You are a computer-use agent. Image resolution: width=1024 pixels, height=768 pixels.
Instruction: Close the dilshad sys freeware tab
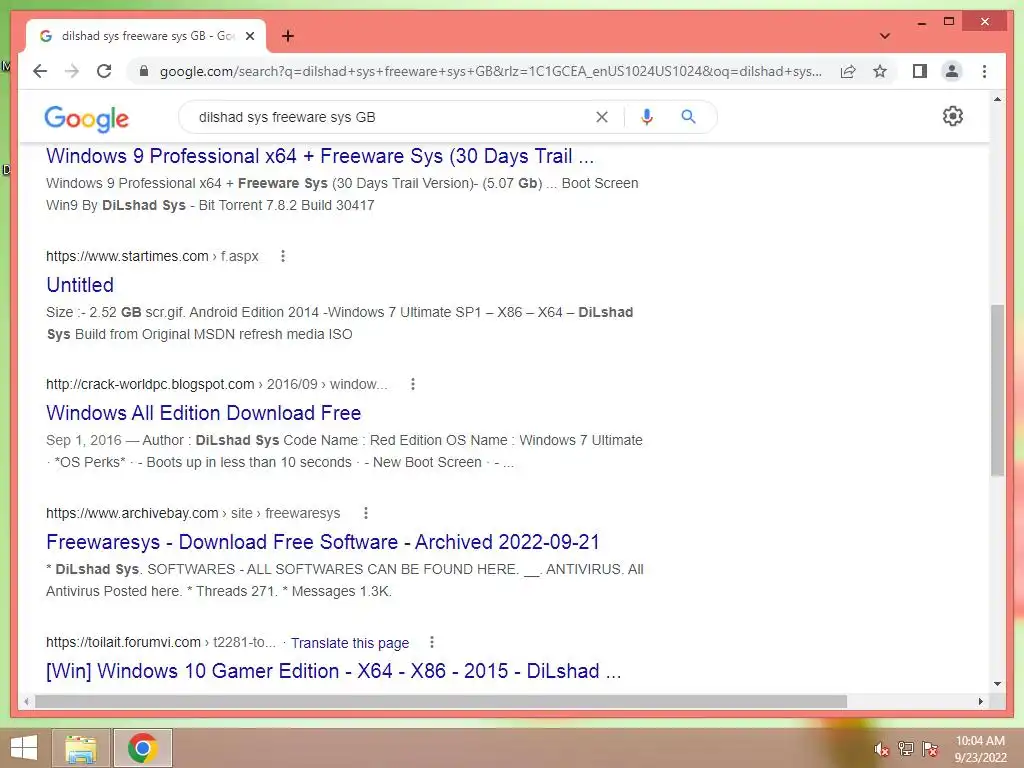coord(249,36)
